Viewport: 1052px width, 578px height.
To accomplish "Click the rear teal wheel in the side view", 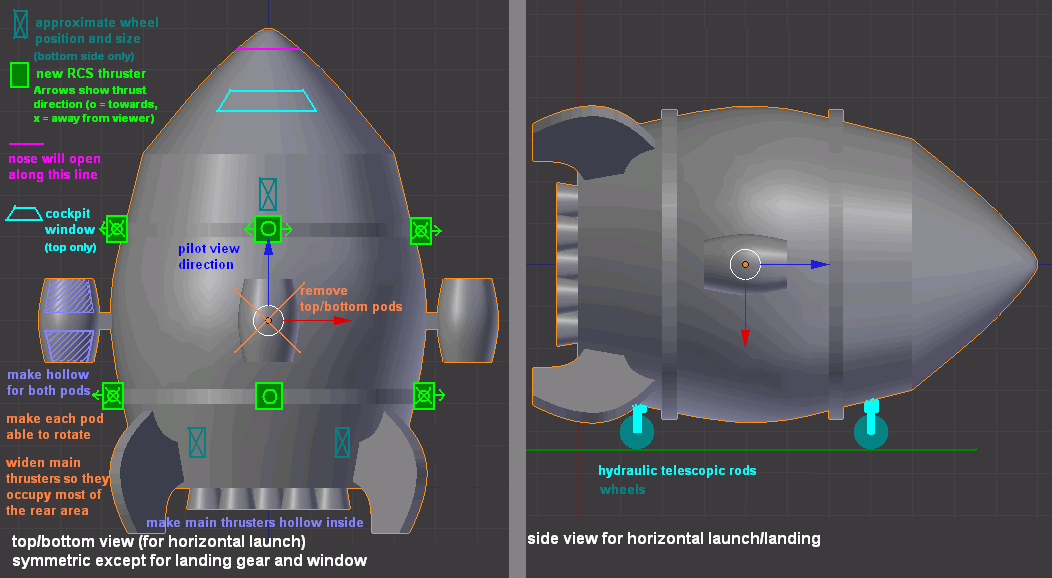I will coord(636,432).
